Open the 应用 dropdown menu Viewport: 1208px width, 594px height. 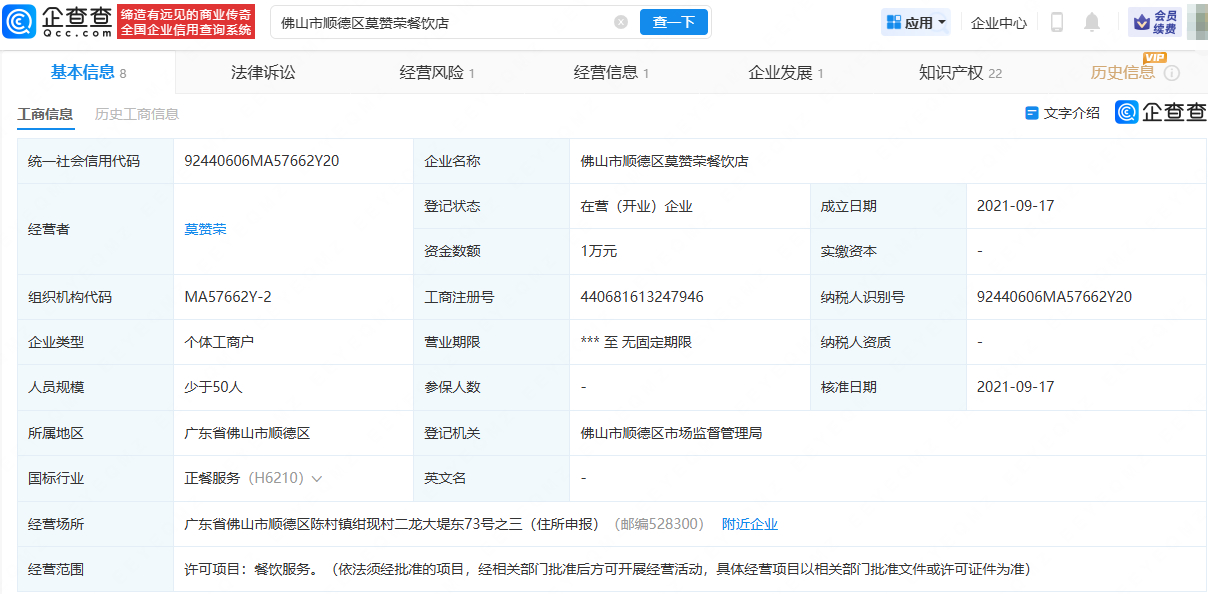pyautogui.click(x=916, y=22)
